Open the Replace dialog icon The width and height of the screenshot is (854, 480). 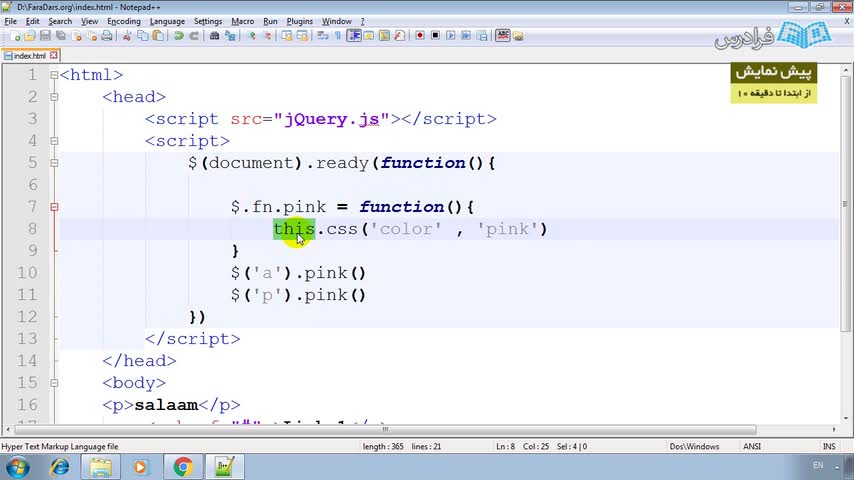[230, 36]
